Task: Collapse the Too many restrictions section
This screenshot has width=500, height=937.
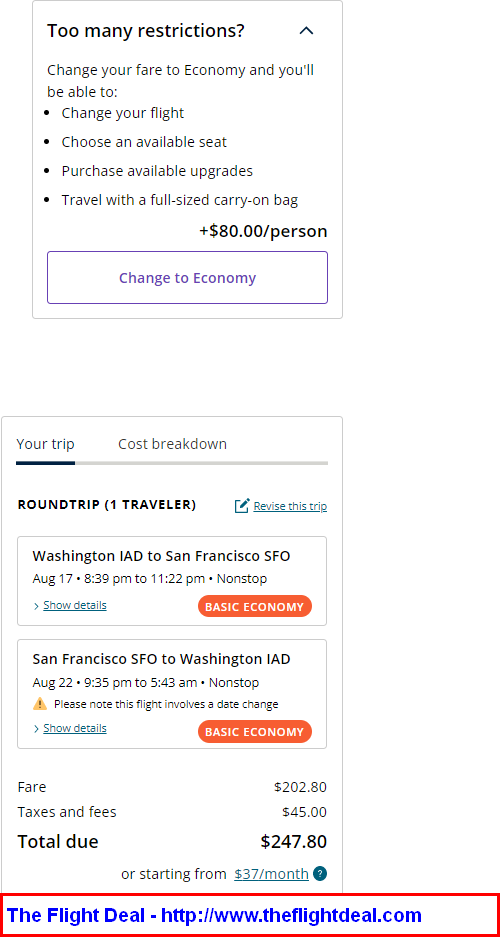Action: pos(306,30)
